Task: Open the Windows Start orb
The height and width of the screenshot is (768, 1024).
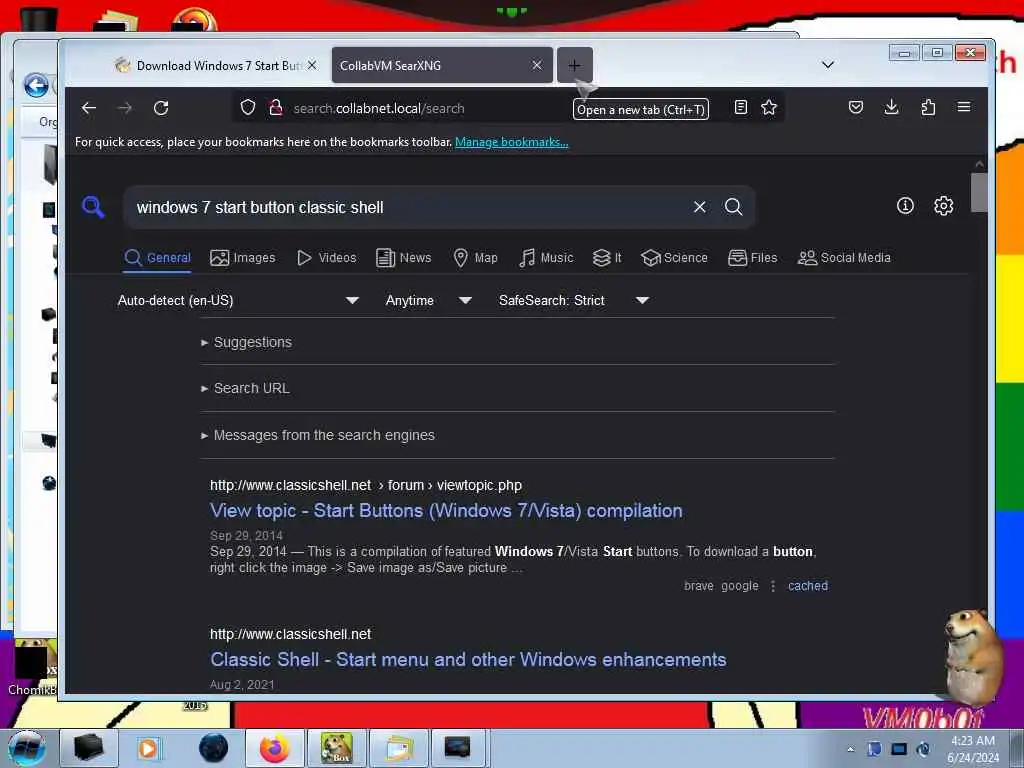Action: [27, 748]
